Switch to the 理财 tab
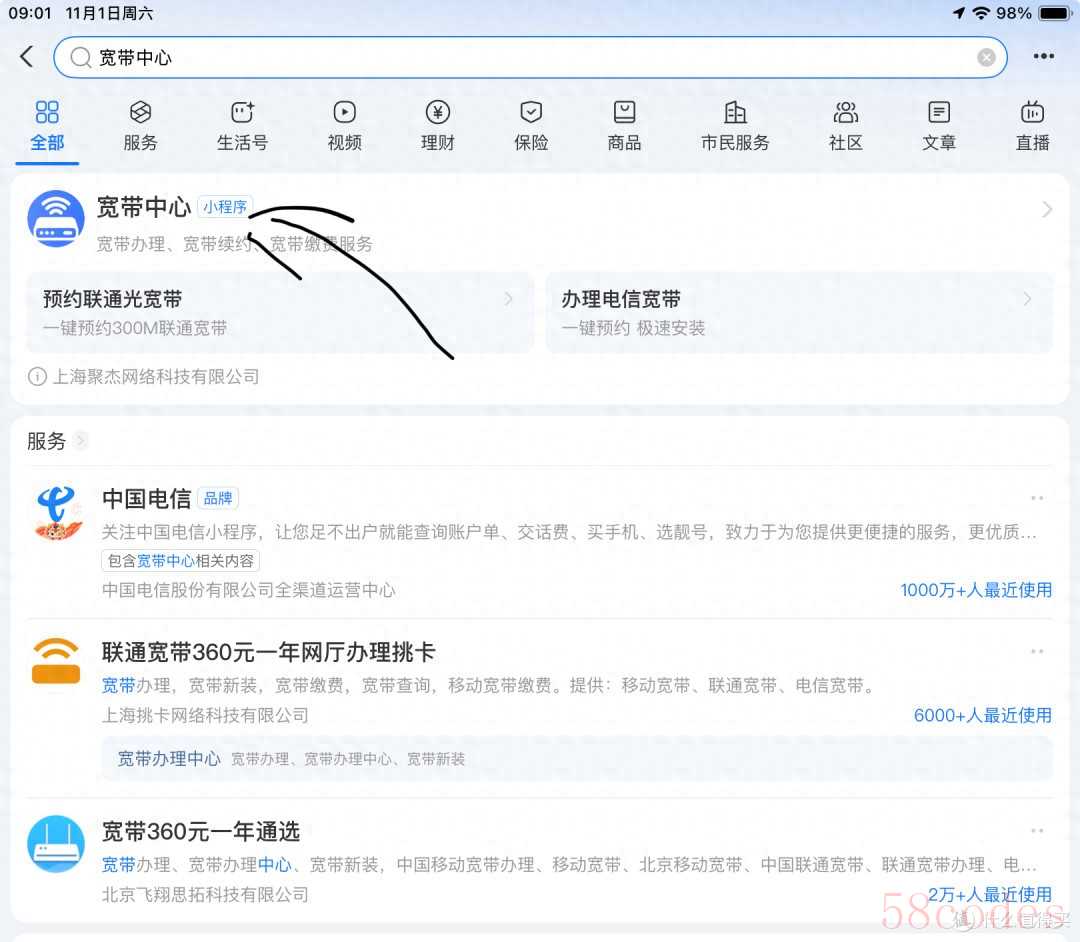 437,126
